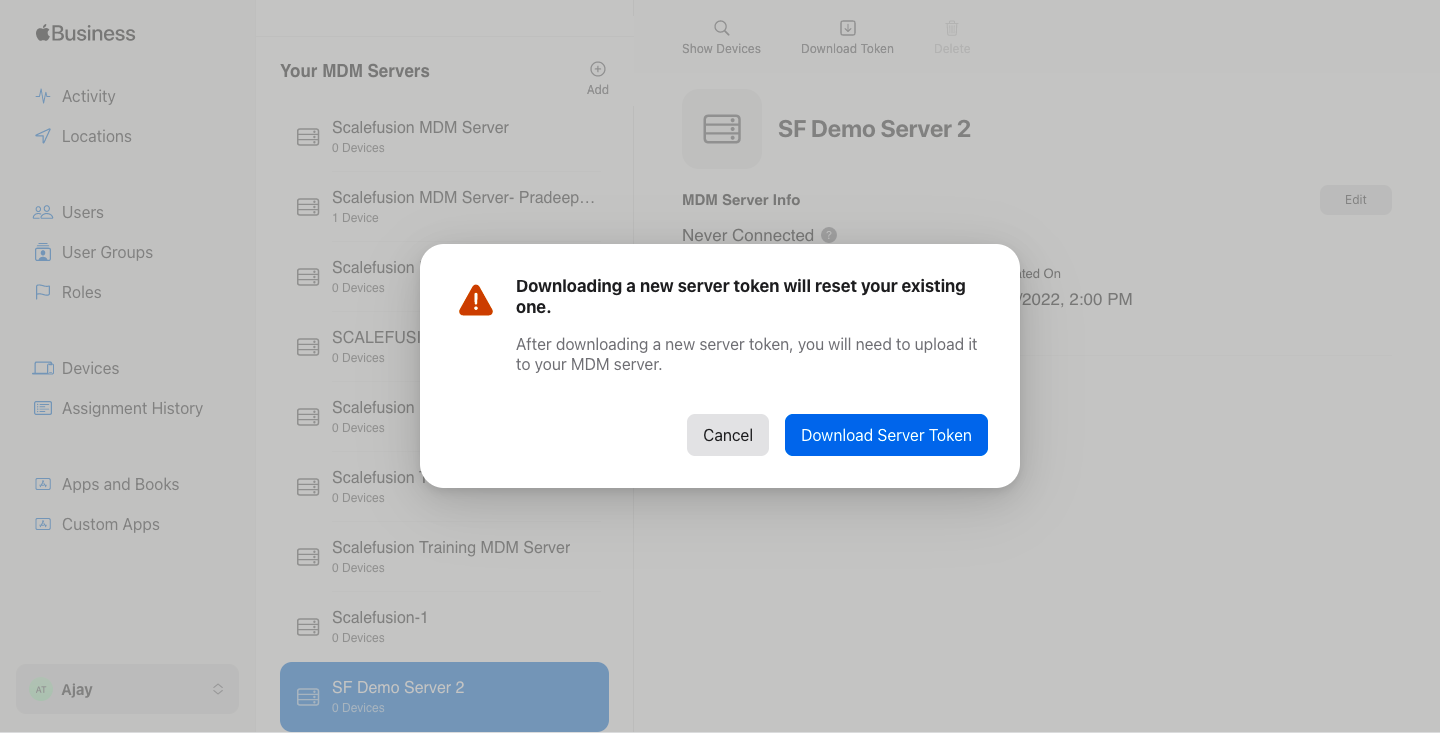Open Custom Apps section
This screenshot has width=1440, height=736.
(x=110, y=524)
